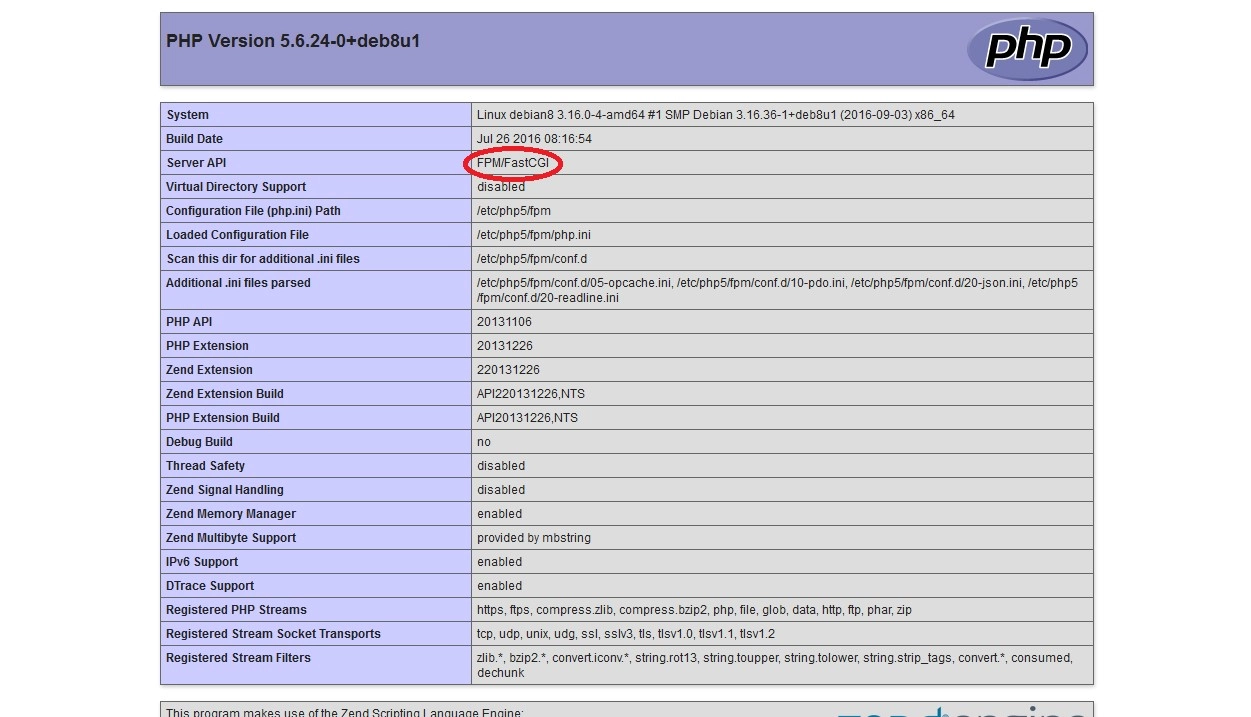This screenshot has width=1251, height=717.
Task: Click the Build Date value Jul 26 2016
Action: click(534, 139)
